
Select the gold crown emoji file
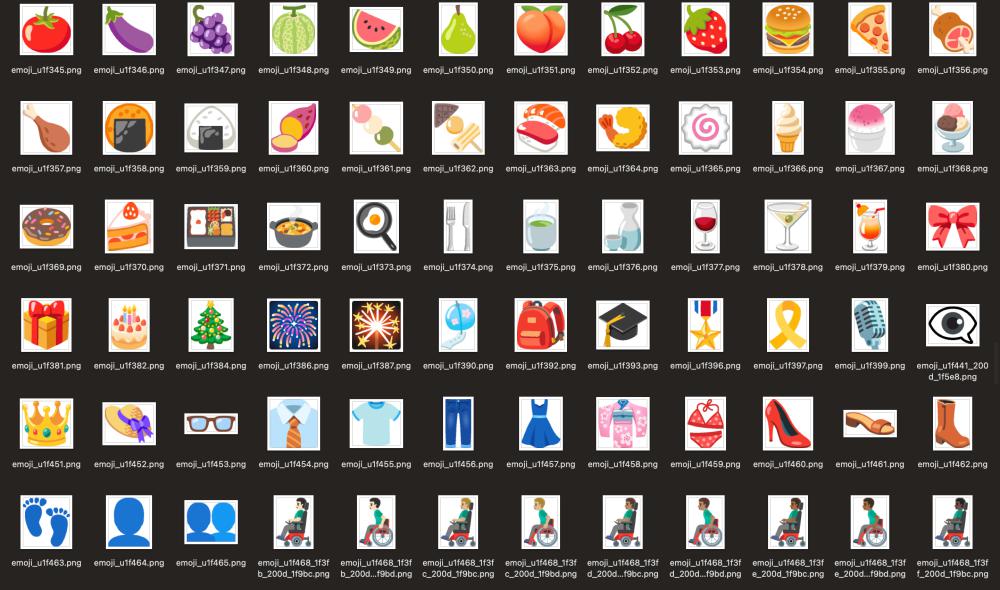46,423
